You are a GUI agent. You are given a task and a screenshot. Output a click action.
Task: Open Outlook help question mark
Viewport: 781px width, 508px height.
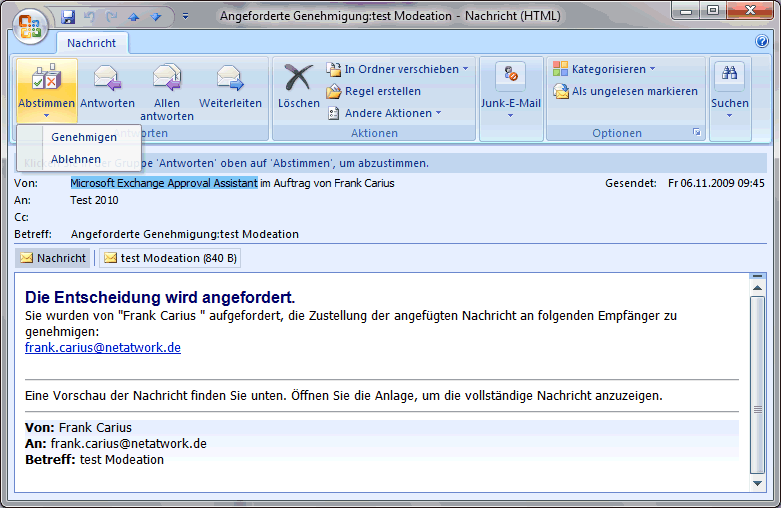(762, 41)
